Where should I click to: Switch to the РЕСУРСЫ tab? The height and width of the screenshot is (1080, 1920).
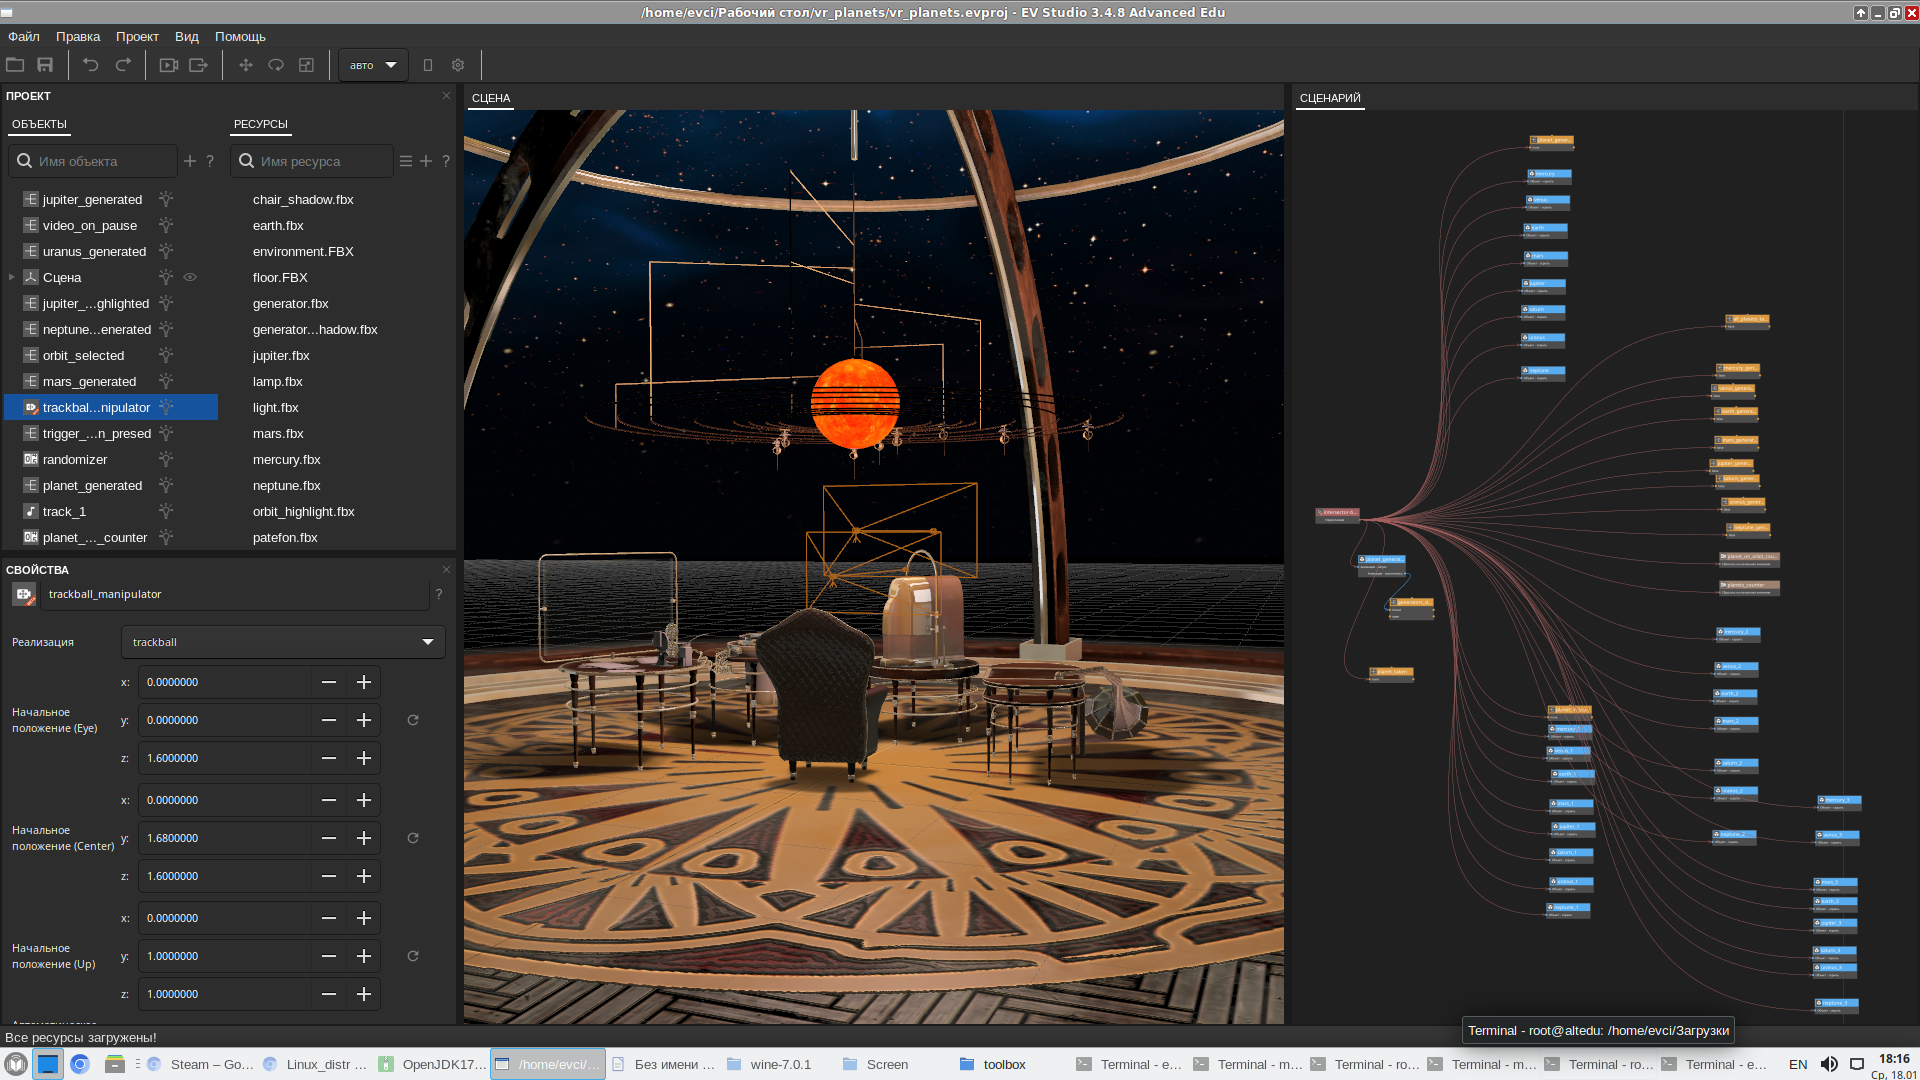[x=260, y=124]
